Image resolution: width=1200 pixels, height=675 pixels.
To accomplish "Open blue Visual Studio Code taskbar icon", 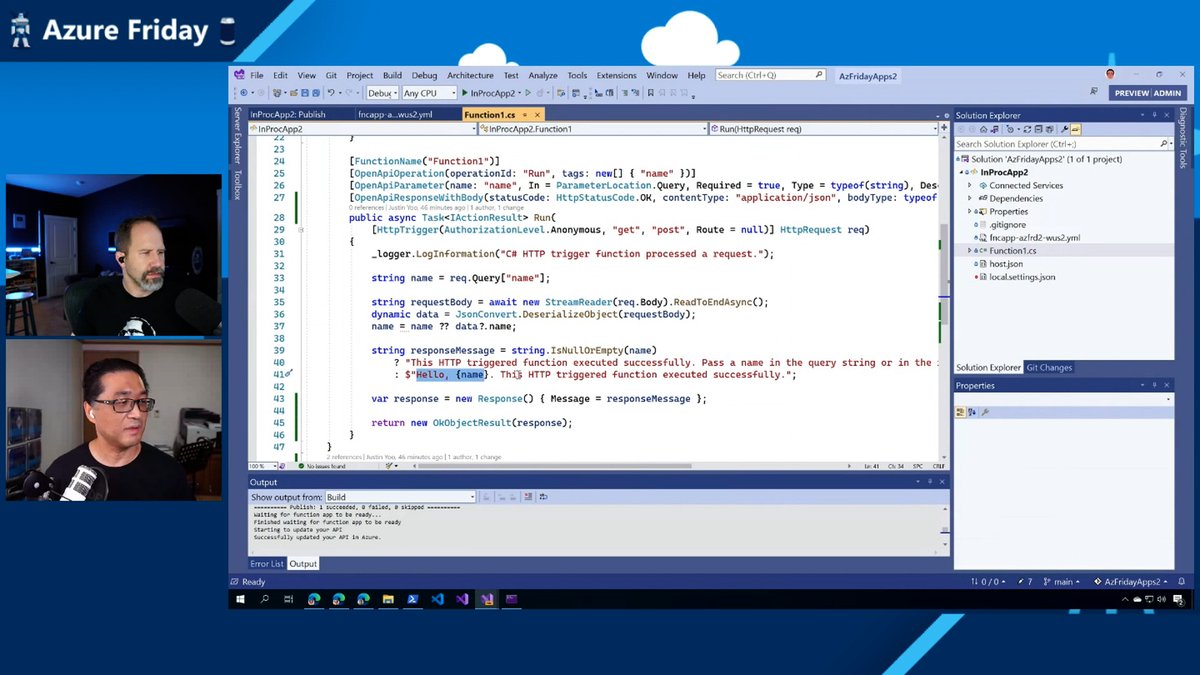I will point(437,599).
